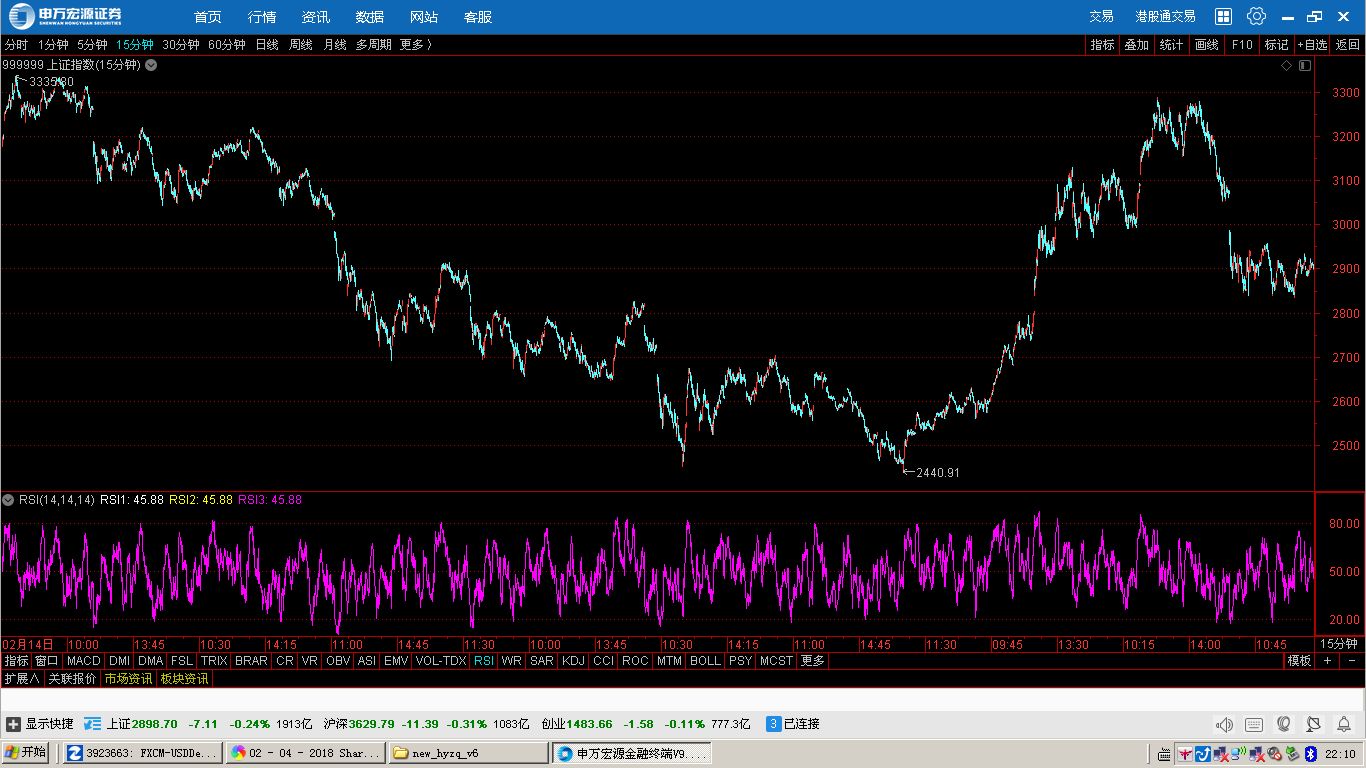Screen dimensions: 1366x768
Task: Open the 指标 menu in bottom indicator bar
Action: click(x=16, y=661)
